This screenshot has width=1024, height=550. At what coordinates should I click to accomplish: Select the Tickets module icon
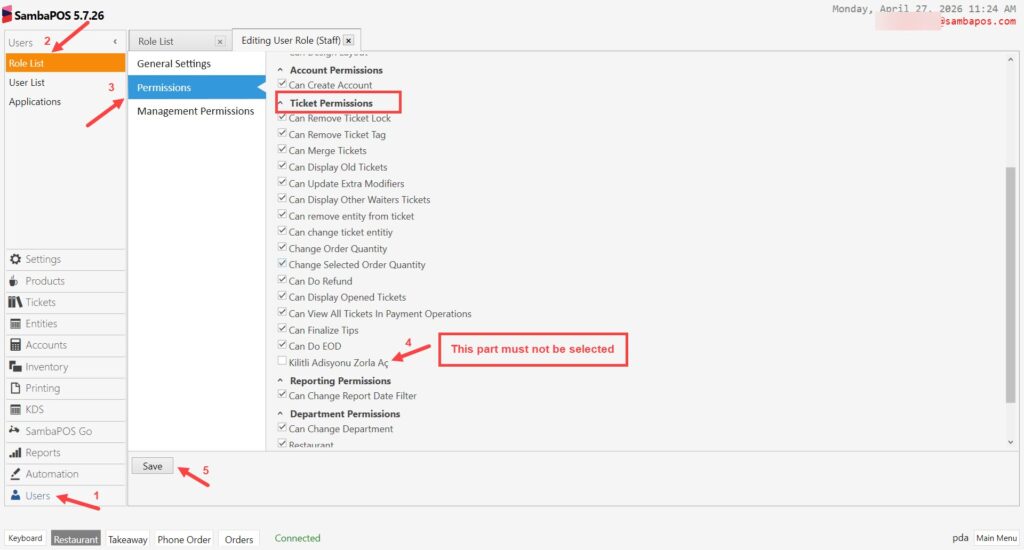tap(15, 302)
